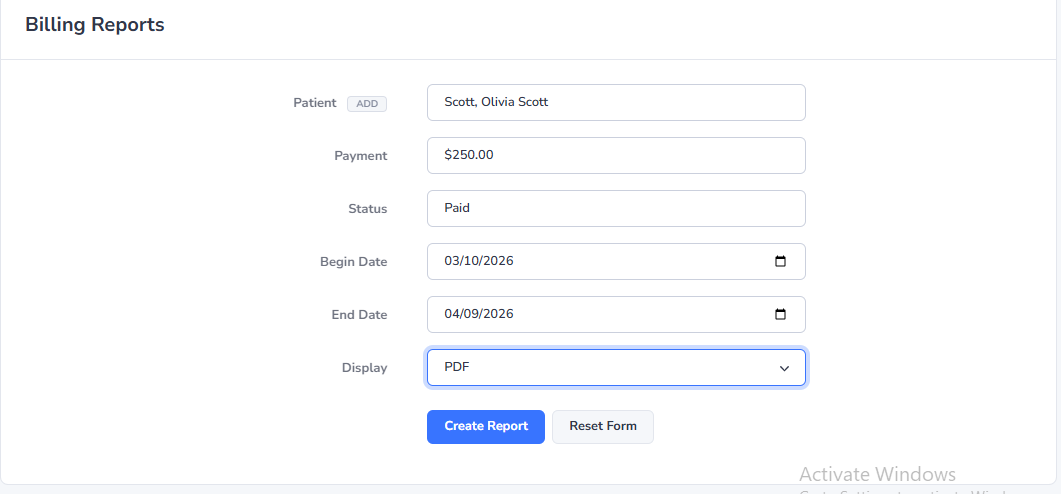Open the Display dropdown showing PDF

(615, 367)
